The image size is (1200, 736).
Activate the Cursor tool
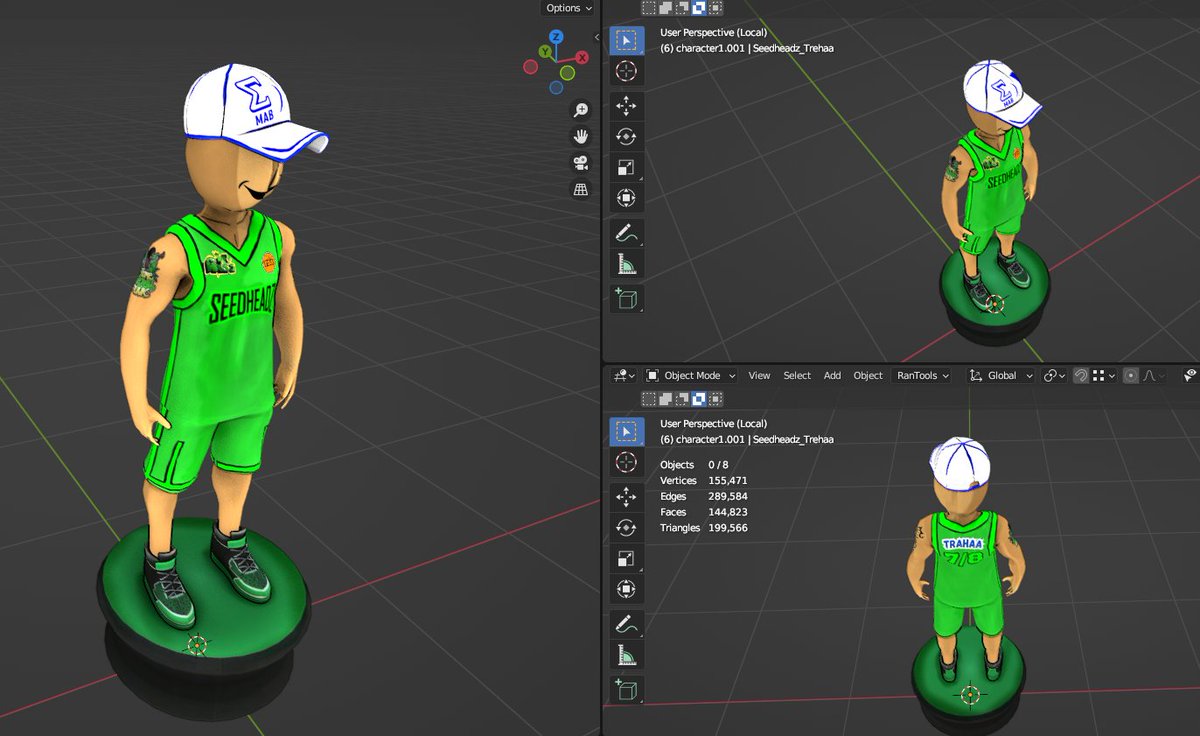point(627,71)
